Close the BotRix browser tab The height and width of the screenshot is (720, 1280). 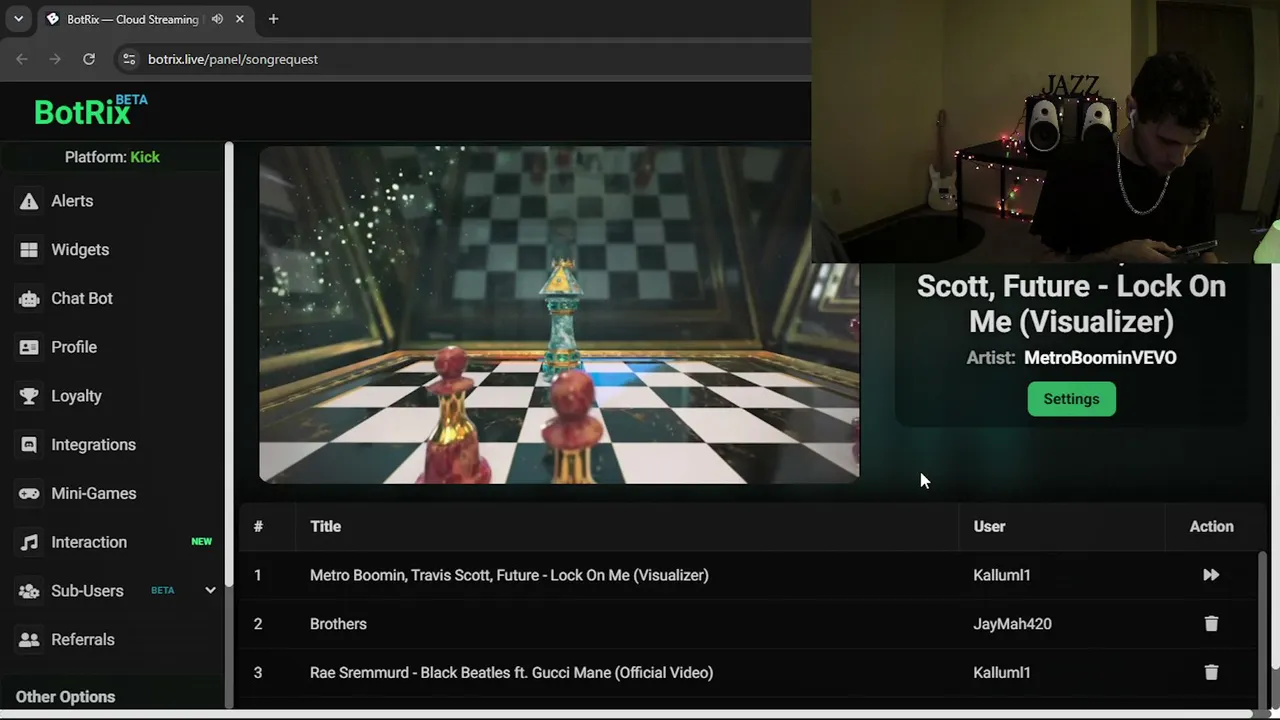(x=240, y=19)
